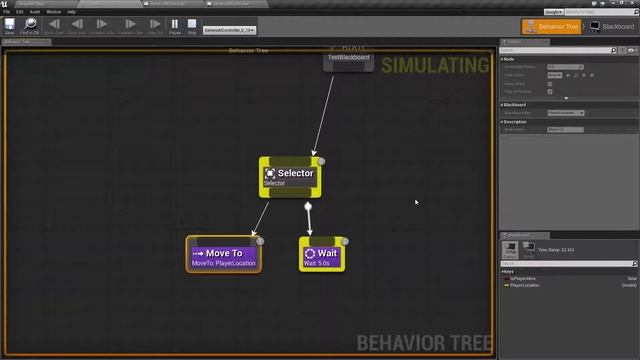Click the Filter Class clear icon
The height and width of the screenshot is (360, 640).
coord(592,76)
